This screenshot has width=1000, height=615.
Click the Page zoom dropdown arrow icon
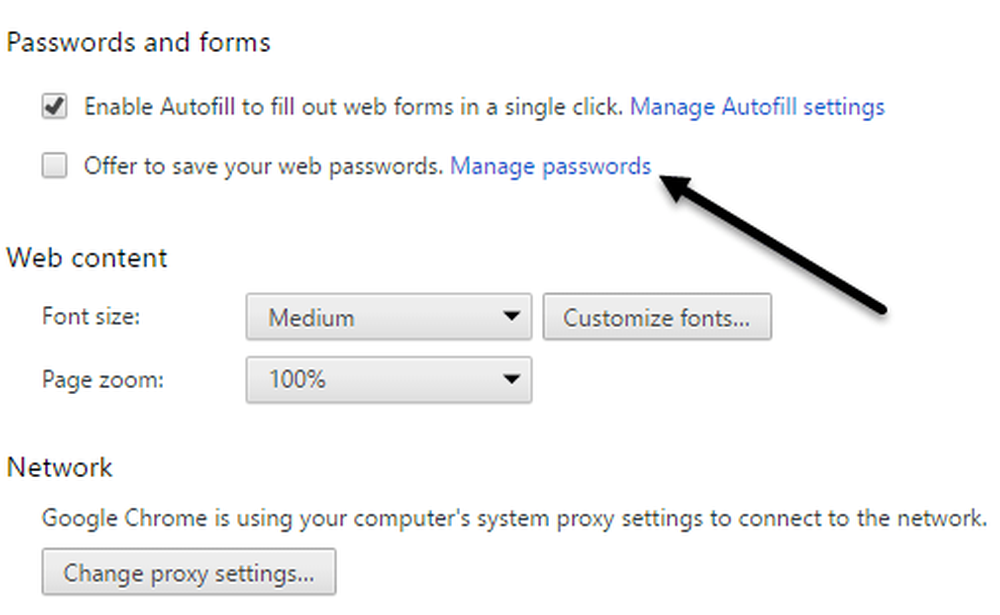point(511,379)
